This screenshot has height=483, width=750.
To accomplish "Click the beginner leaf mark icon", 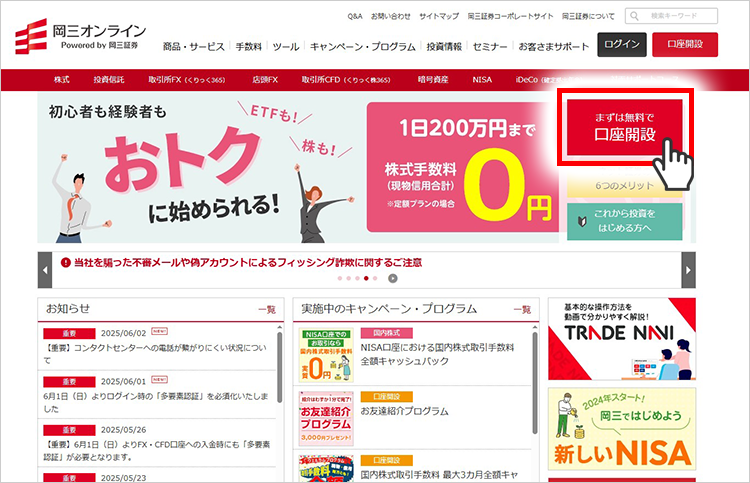I will (582, 221).
